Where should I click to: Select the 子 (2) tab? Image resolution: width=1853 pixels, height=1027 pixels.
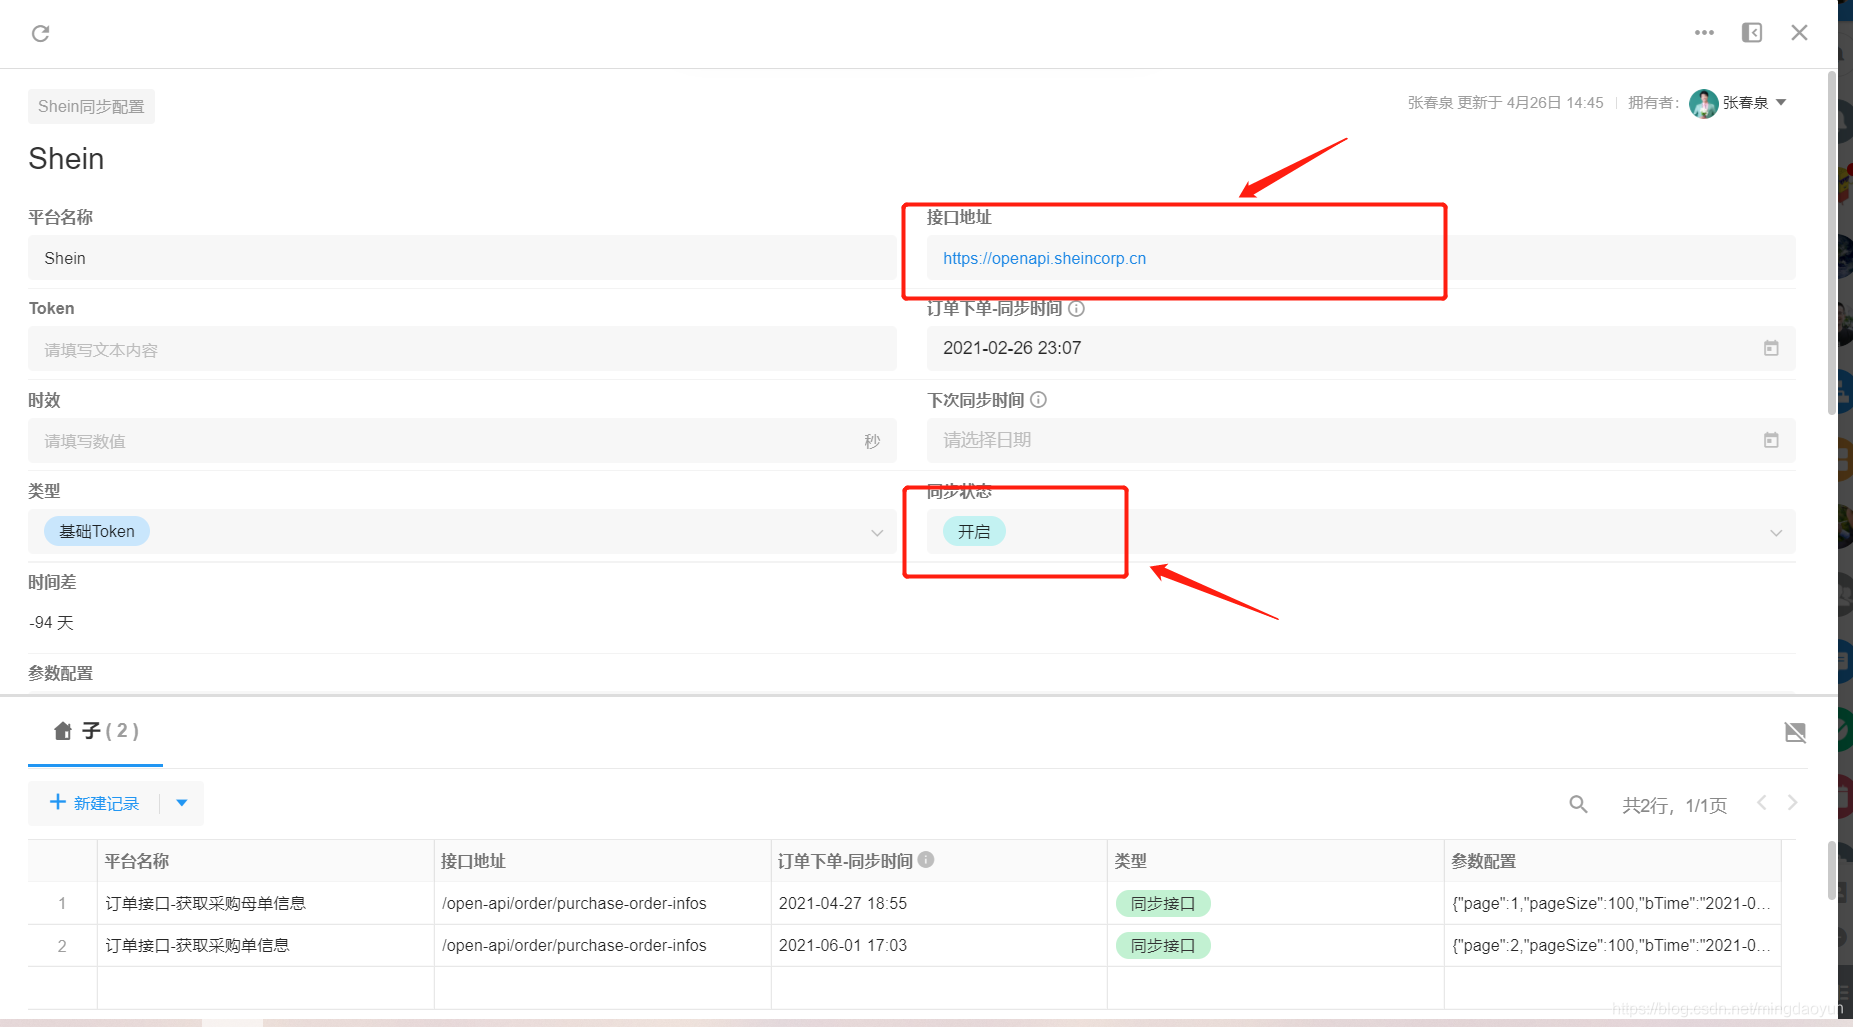[x=96, y=731]
